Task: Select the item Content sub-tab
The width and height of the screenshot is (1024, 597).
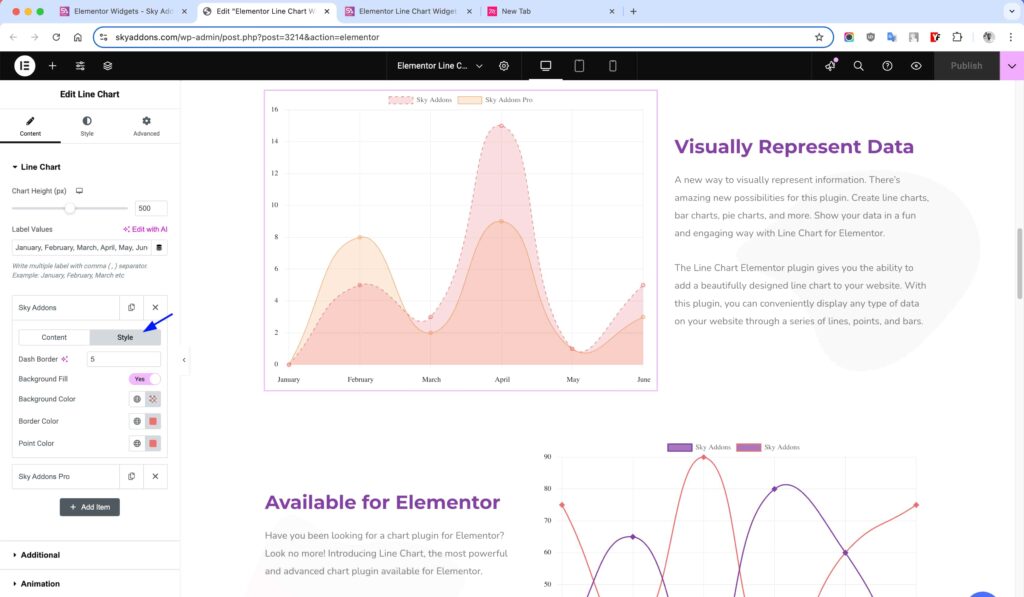Action: tap(54, 338)
